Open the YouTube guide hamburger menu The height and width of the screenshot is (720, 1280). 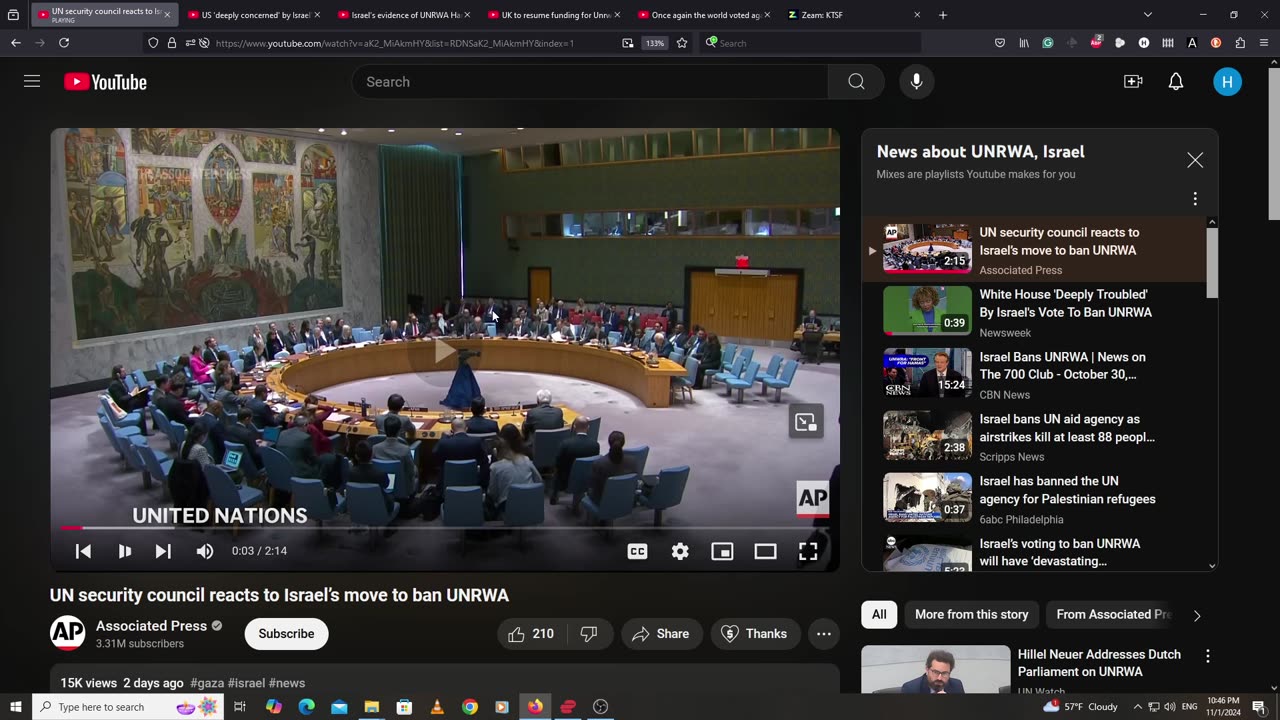click(x=32, y=81)
